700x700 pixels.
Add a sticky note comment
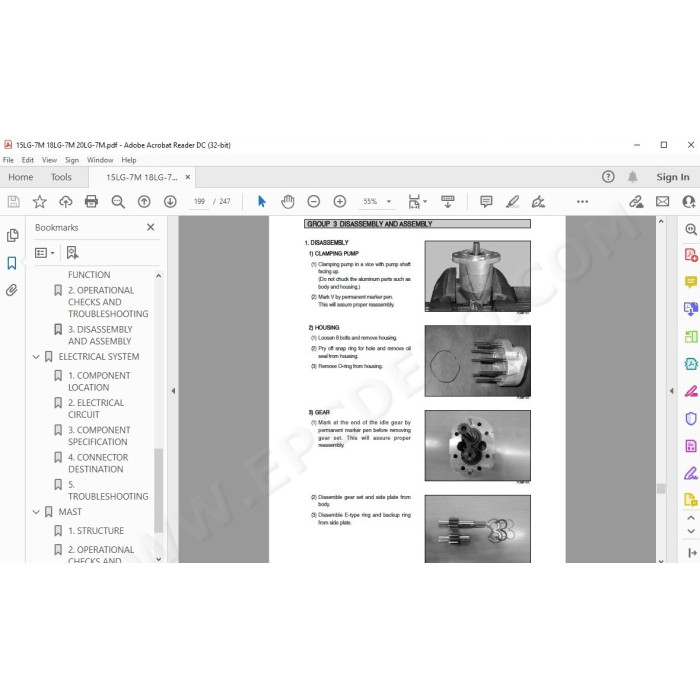point(486,202)
